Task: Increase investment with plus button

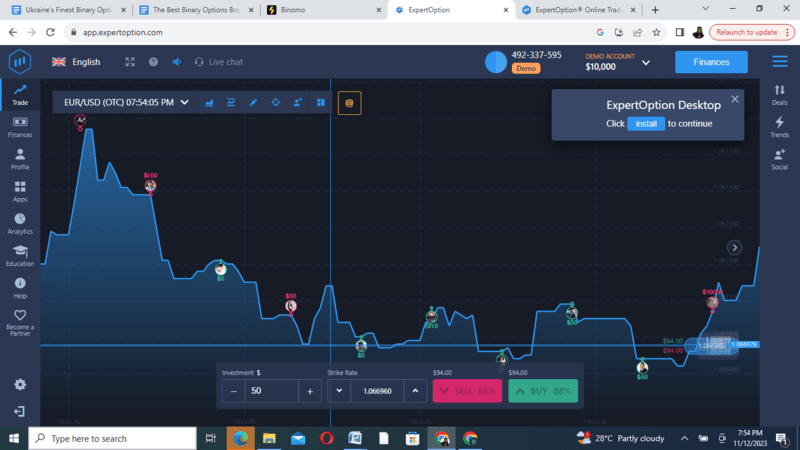Action: [x=310, y=391]
